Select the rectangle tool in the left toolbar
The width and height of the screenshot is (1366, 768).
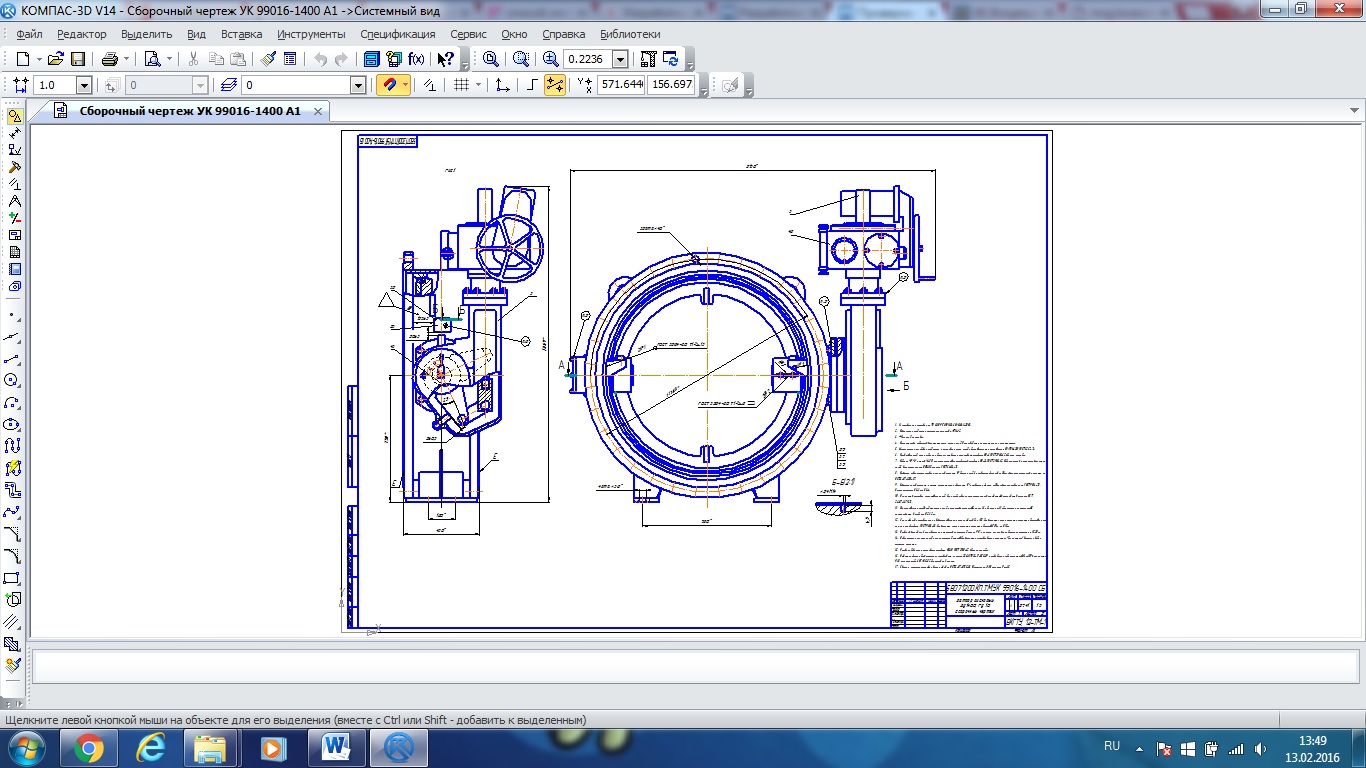[x=13, y=577]
